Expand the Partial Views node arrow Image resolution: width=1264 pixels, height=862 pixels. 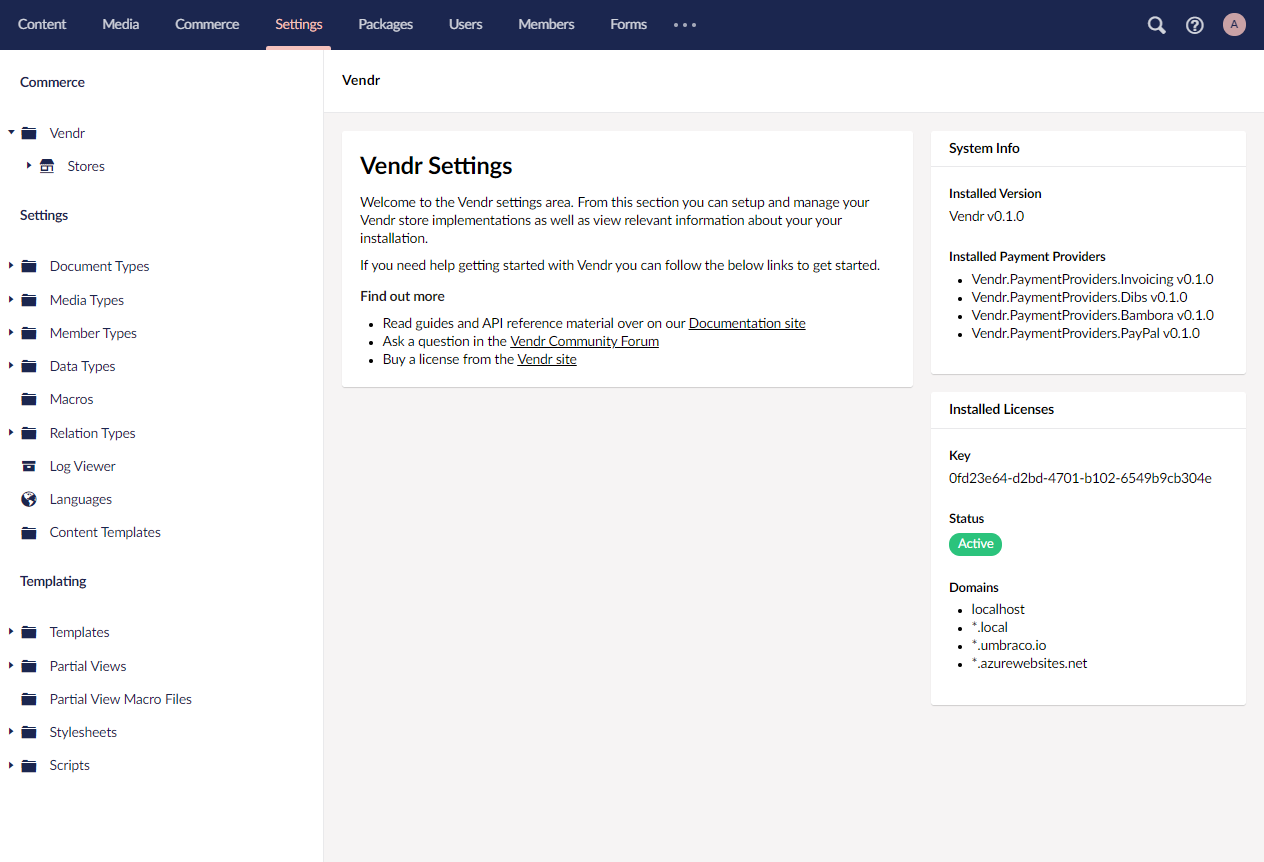pos(11,665)
